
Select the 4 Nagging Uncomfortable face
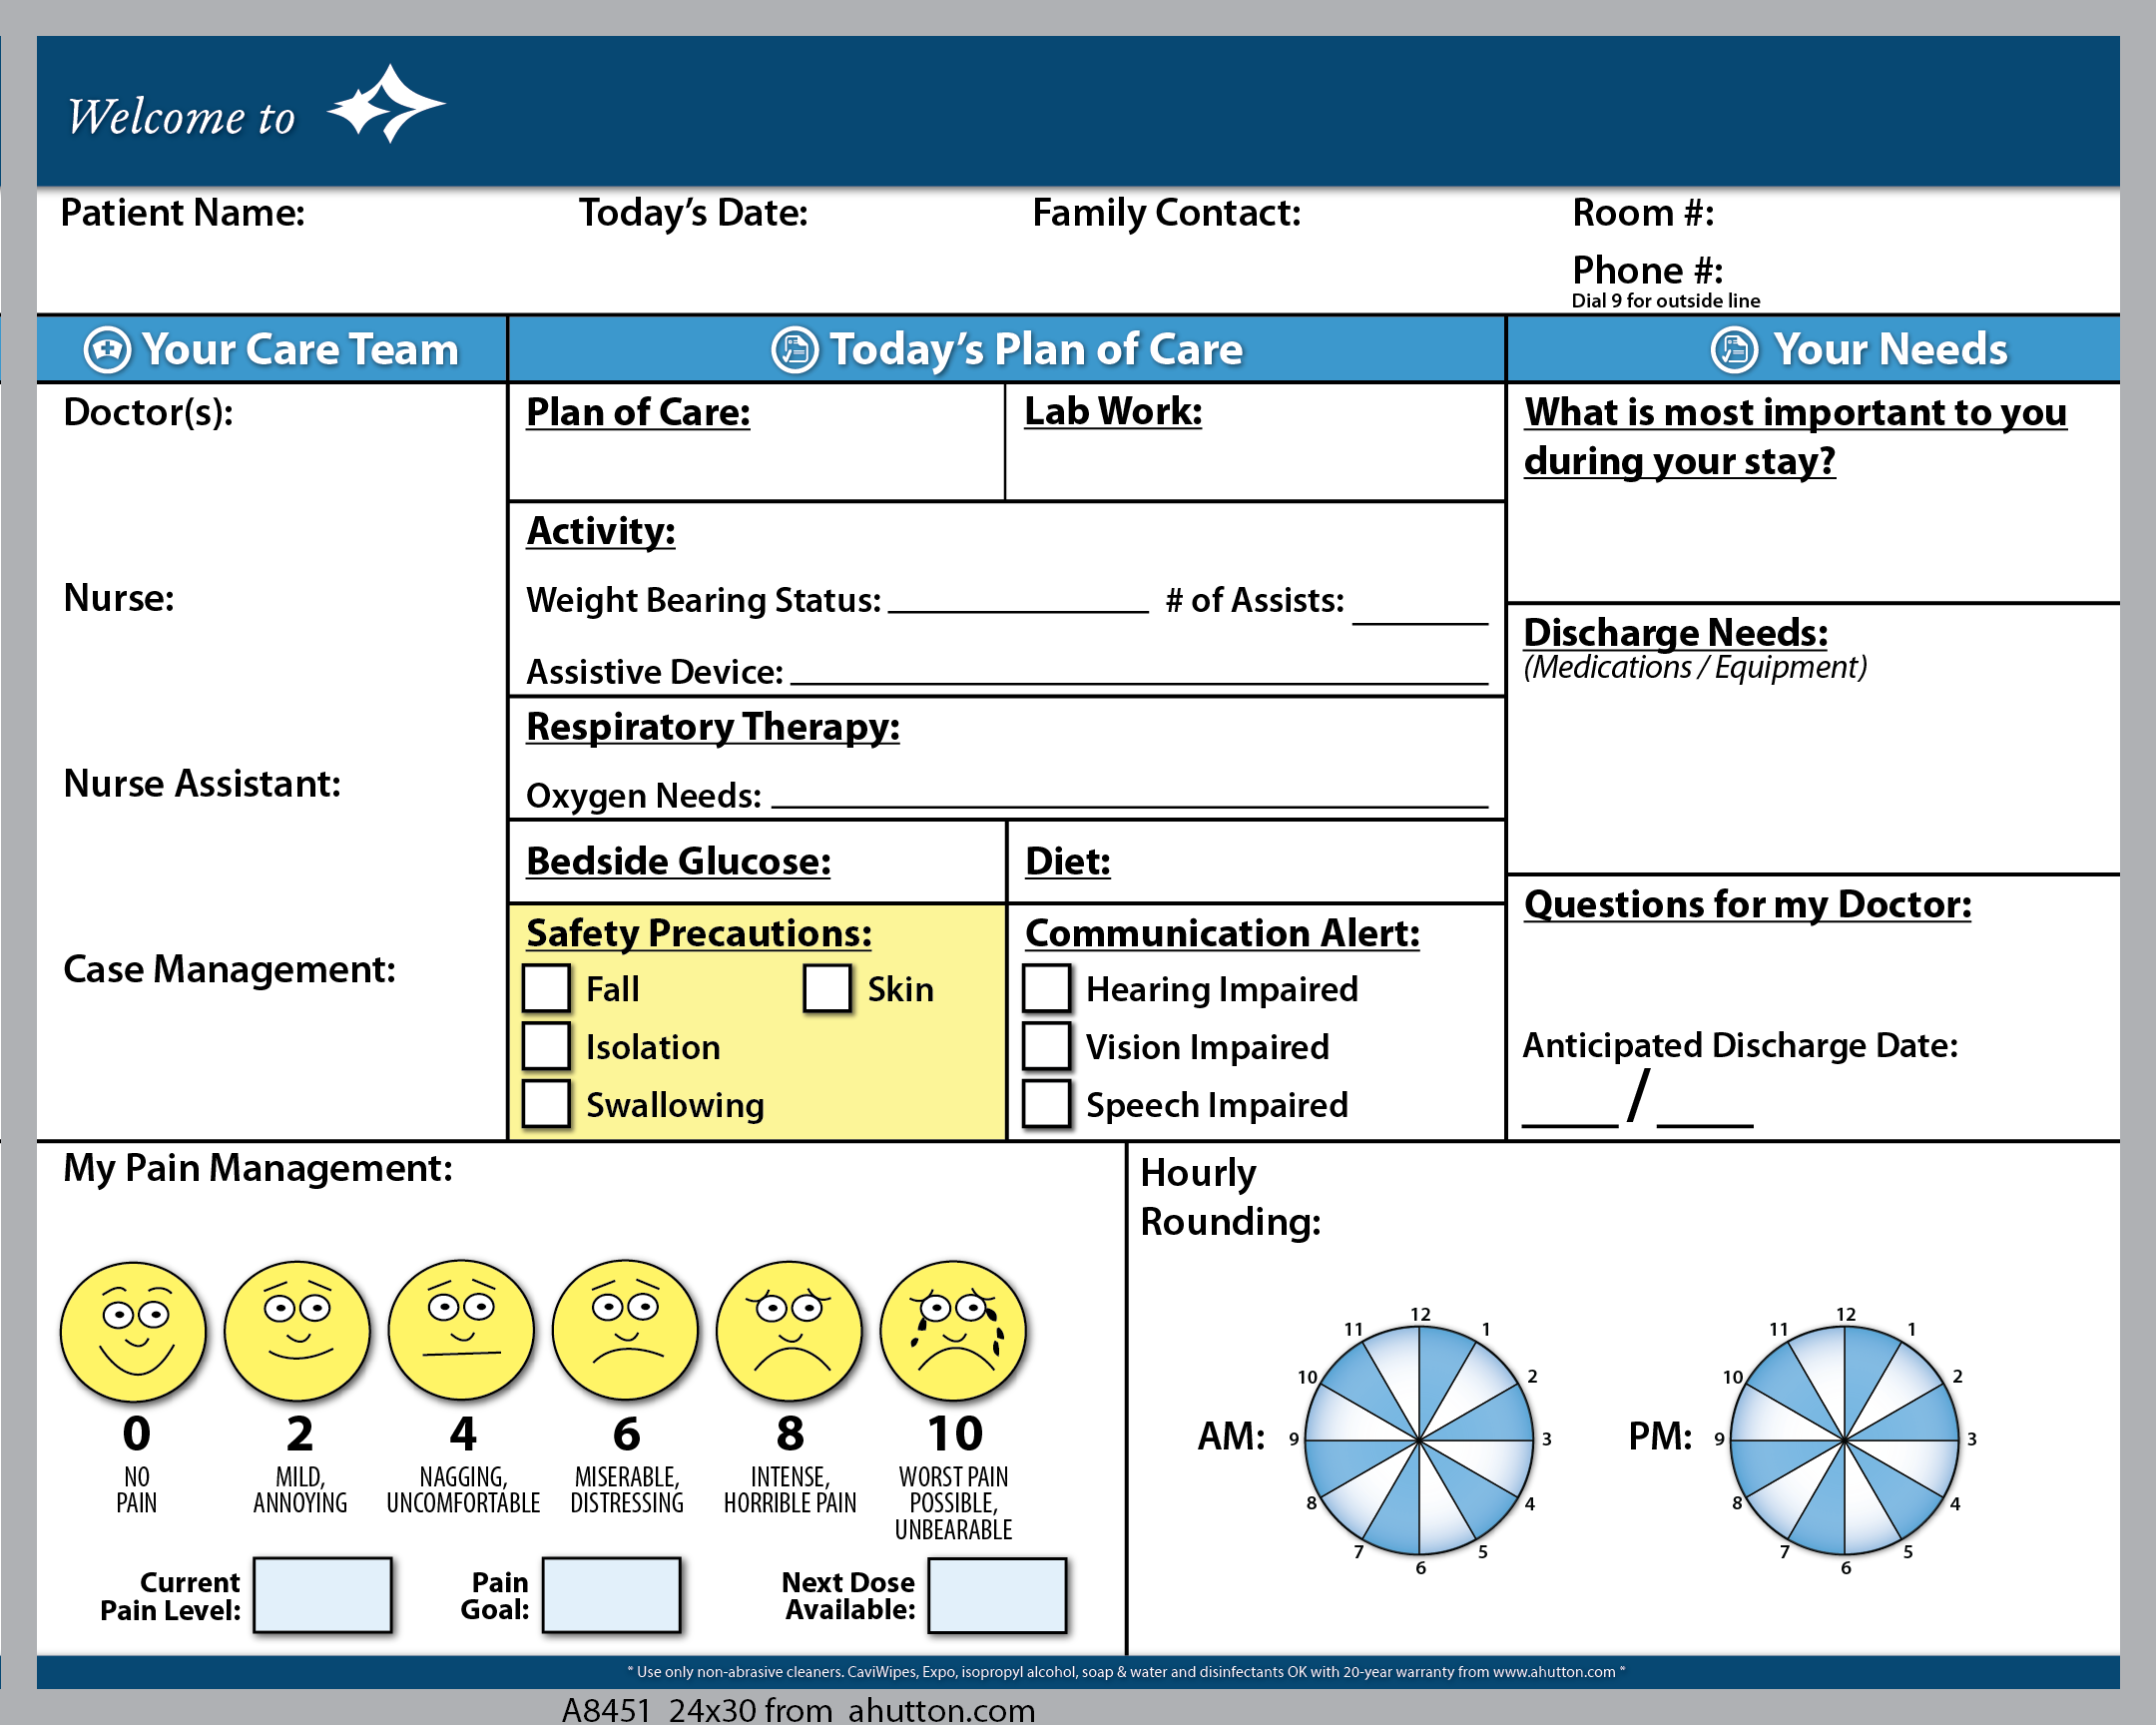tap(461, 1331)
